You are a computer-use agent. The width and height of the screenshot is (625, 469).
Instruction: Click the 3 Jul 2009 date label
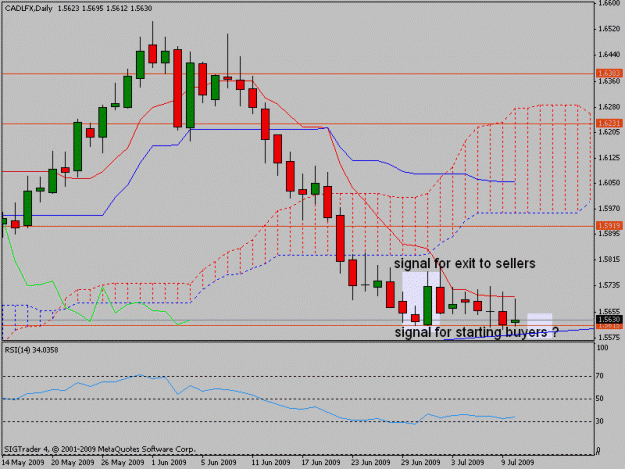pyautogui.click(x=468, y=462)
